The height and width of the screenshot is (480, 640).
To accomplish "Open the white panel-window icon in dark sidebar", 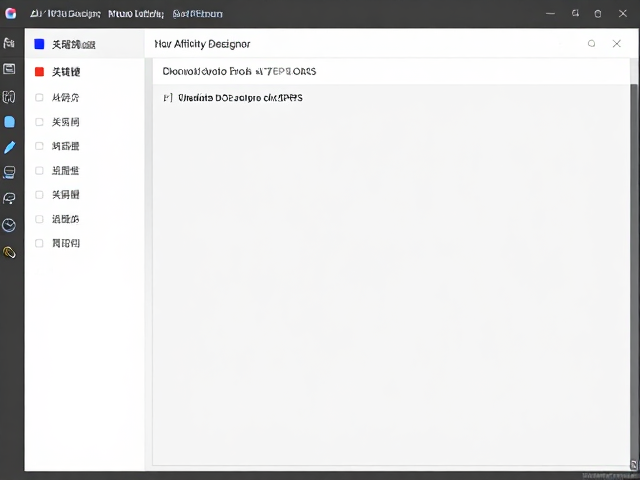I will coord(9,69).
